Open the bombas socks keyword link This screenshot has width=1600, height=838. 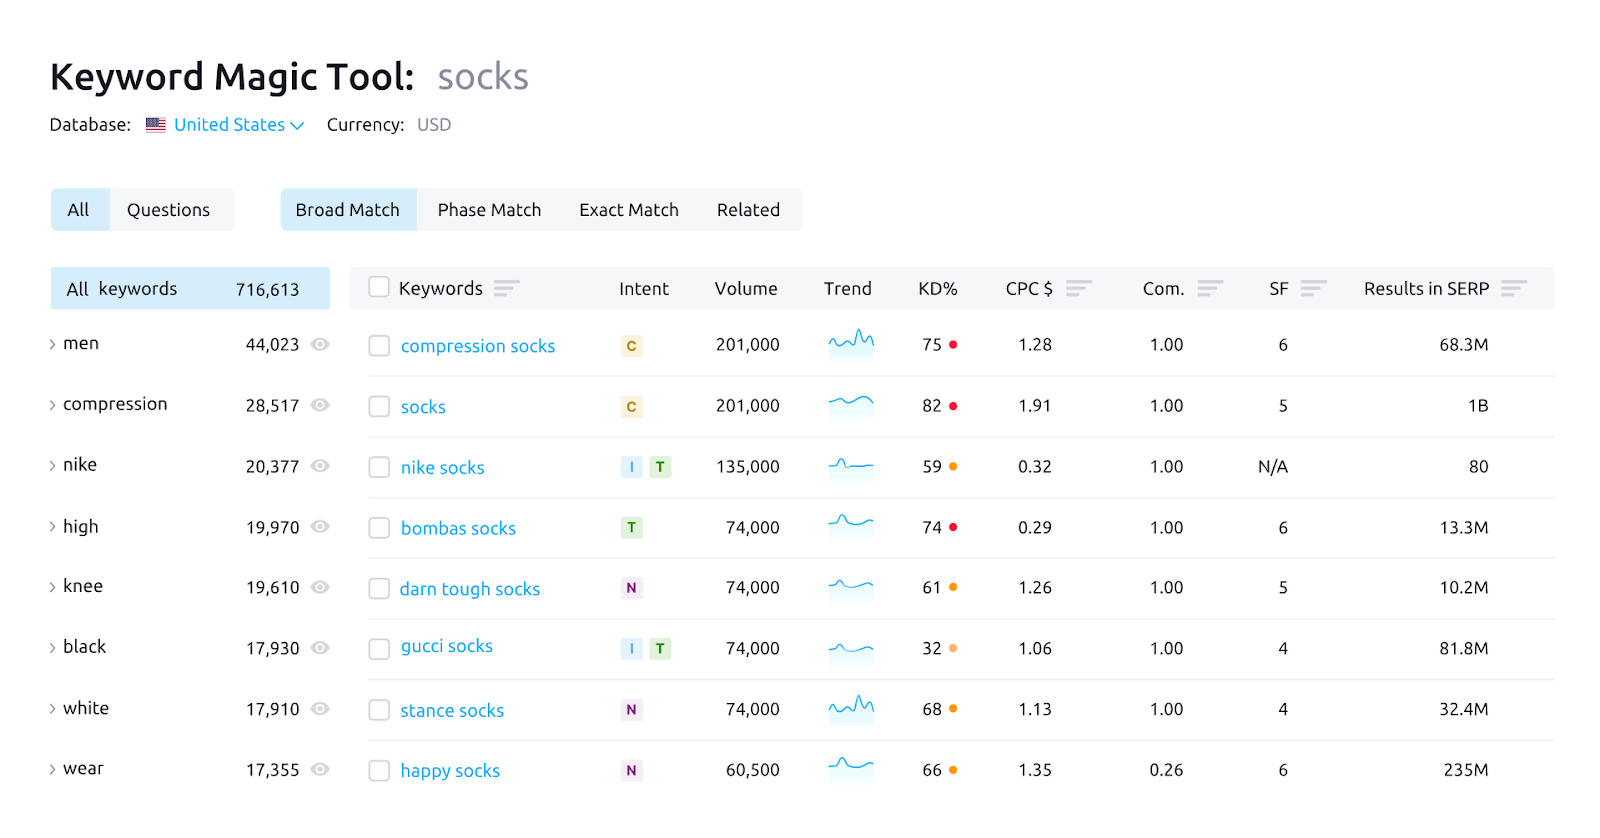(x=458, y=528)
